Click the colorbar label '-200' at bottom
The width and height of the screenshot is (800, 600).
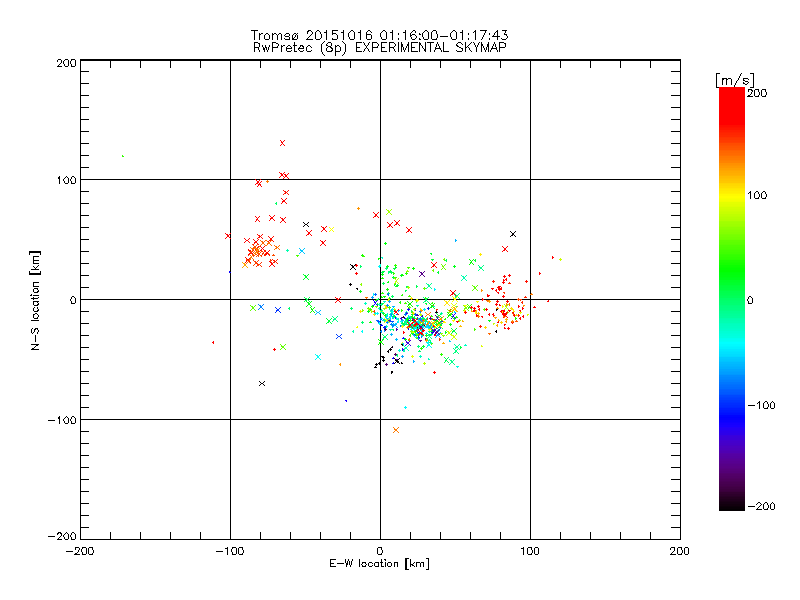tap(761, 506)
